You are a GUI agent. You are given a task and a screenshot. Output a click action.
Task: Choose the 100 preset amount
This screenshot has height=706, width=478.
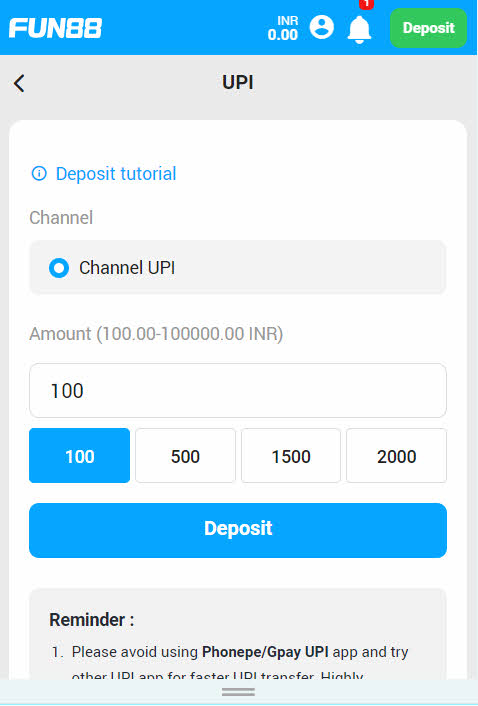[x=80, y=456]
